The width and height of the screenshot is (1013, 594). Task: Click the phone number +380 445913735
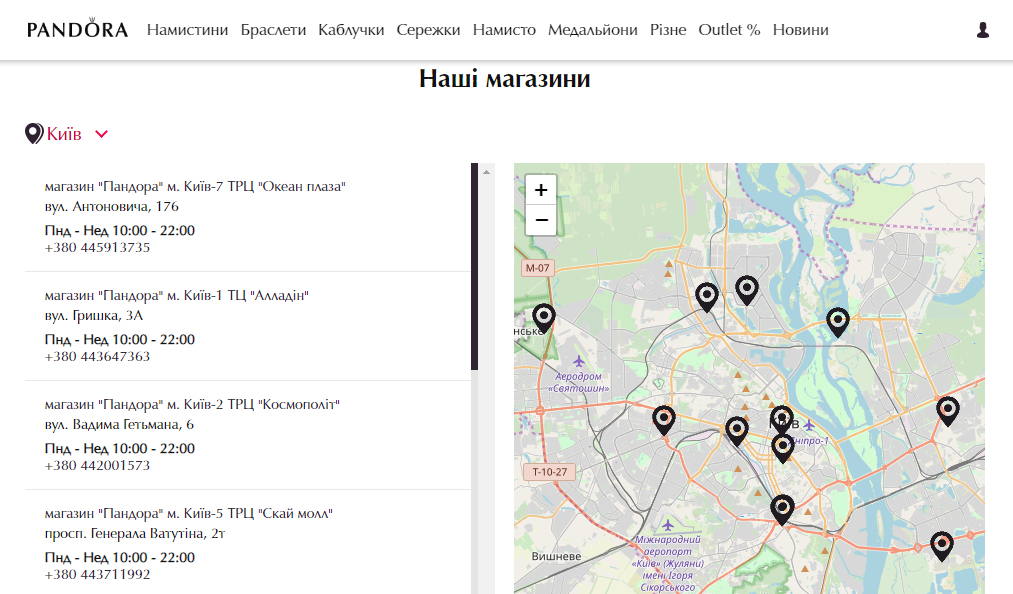[x=97, y=248]
